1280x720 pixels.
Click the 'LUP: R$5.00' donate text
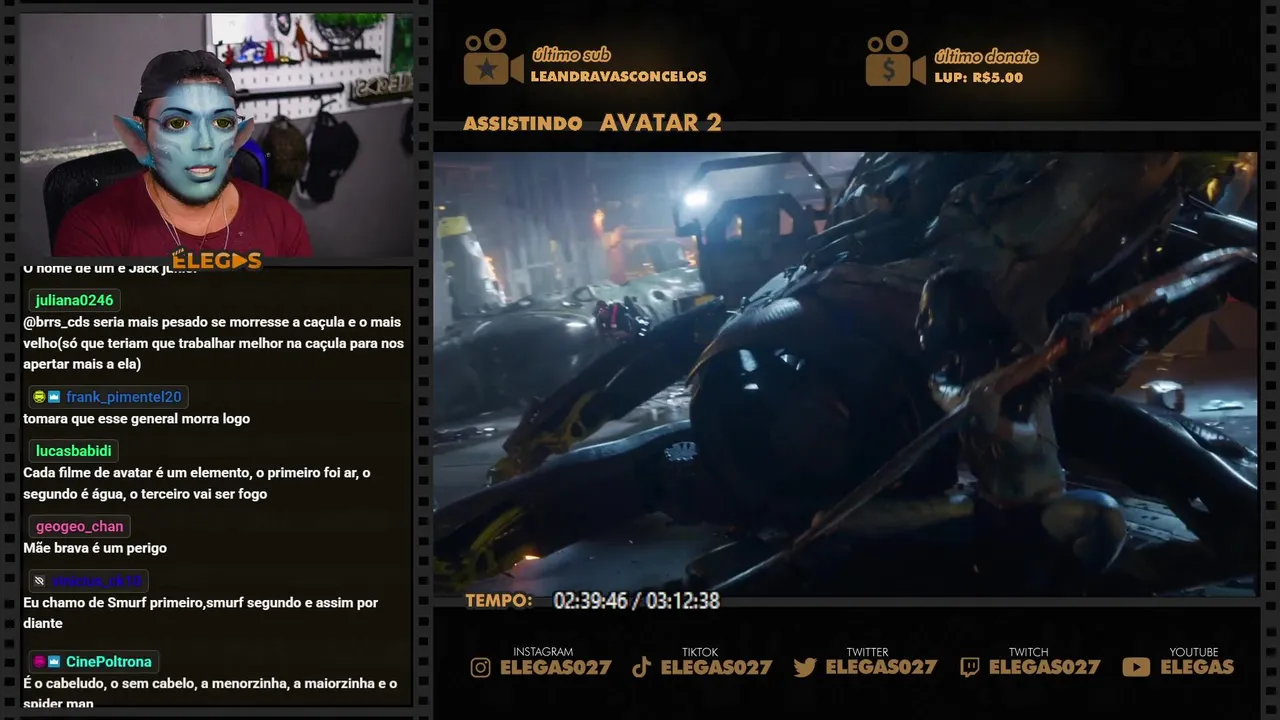point(979,78)
